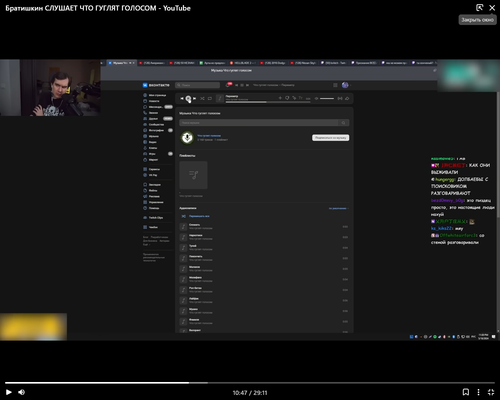The width and height of the screenshot is (500, 400).
Task: Bookmark this video with the bookmark icon
Action: (466, 392)
